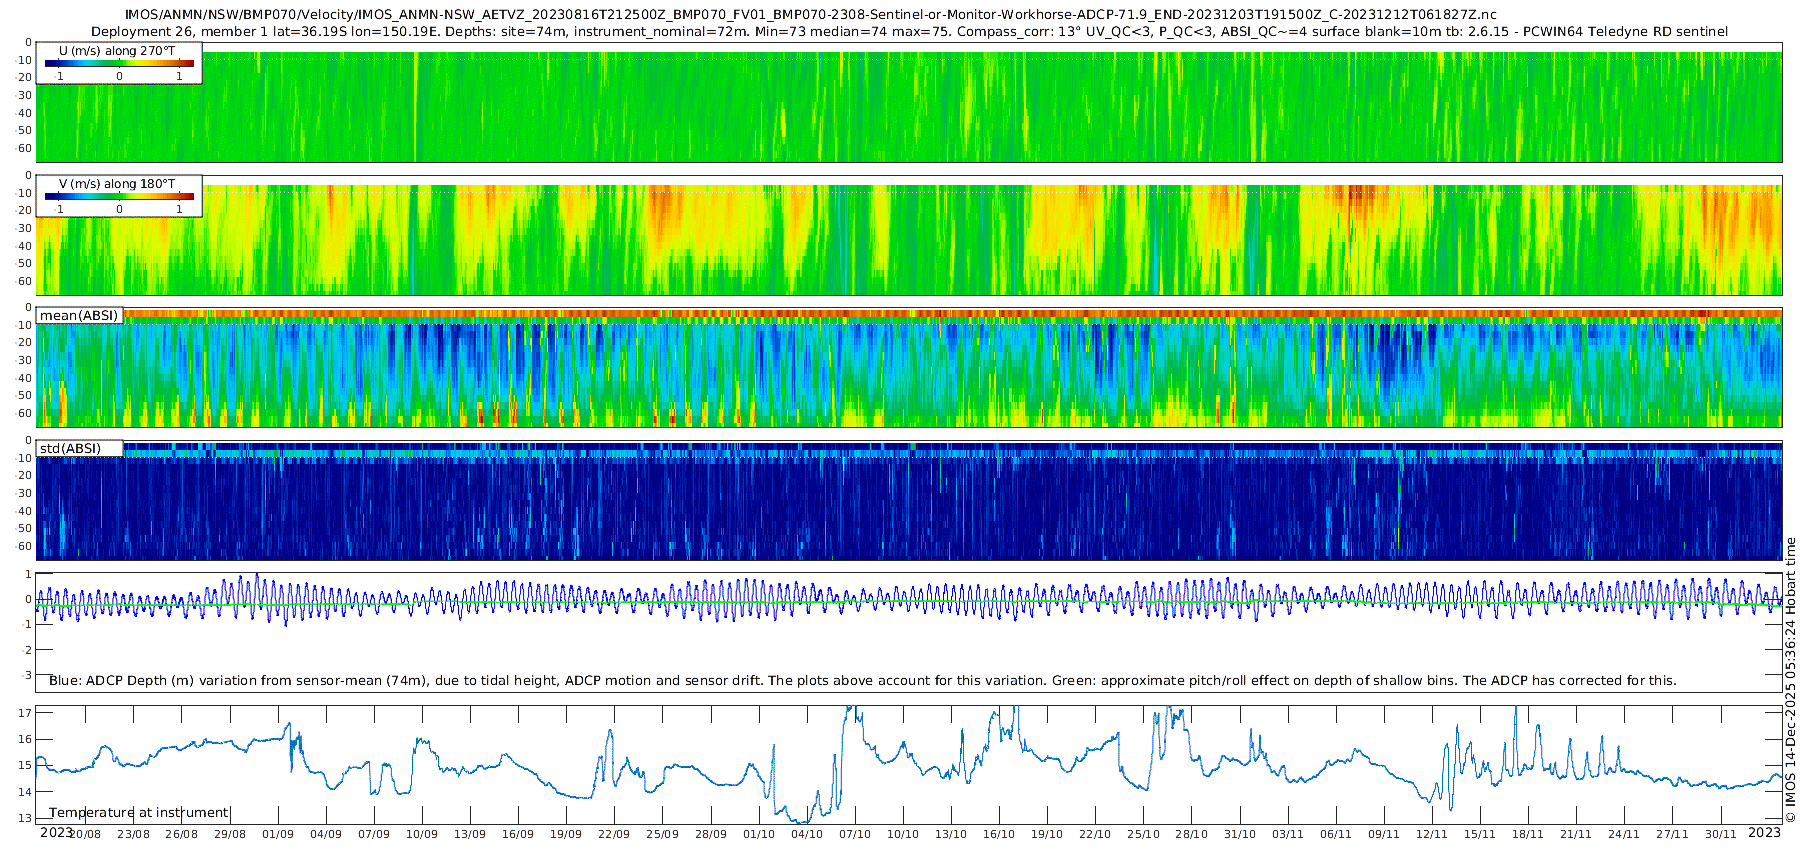Image resolution: width=1800 pixels, height=850 pixels.
Task: Click the 2023 year label at bottom right
Action: [x=1764, y=832]
